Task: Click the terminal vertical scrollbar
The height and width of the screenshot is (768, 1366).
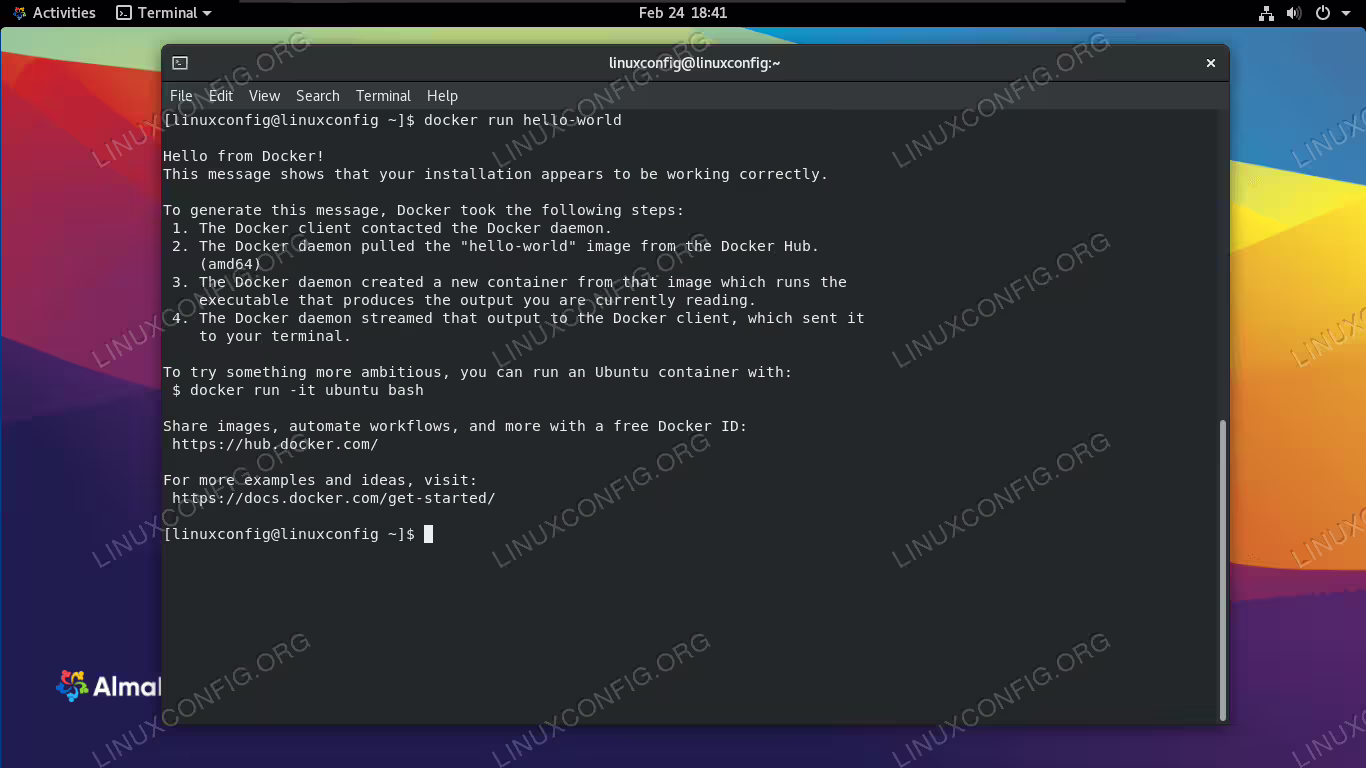Action: pos(1222,570)
